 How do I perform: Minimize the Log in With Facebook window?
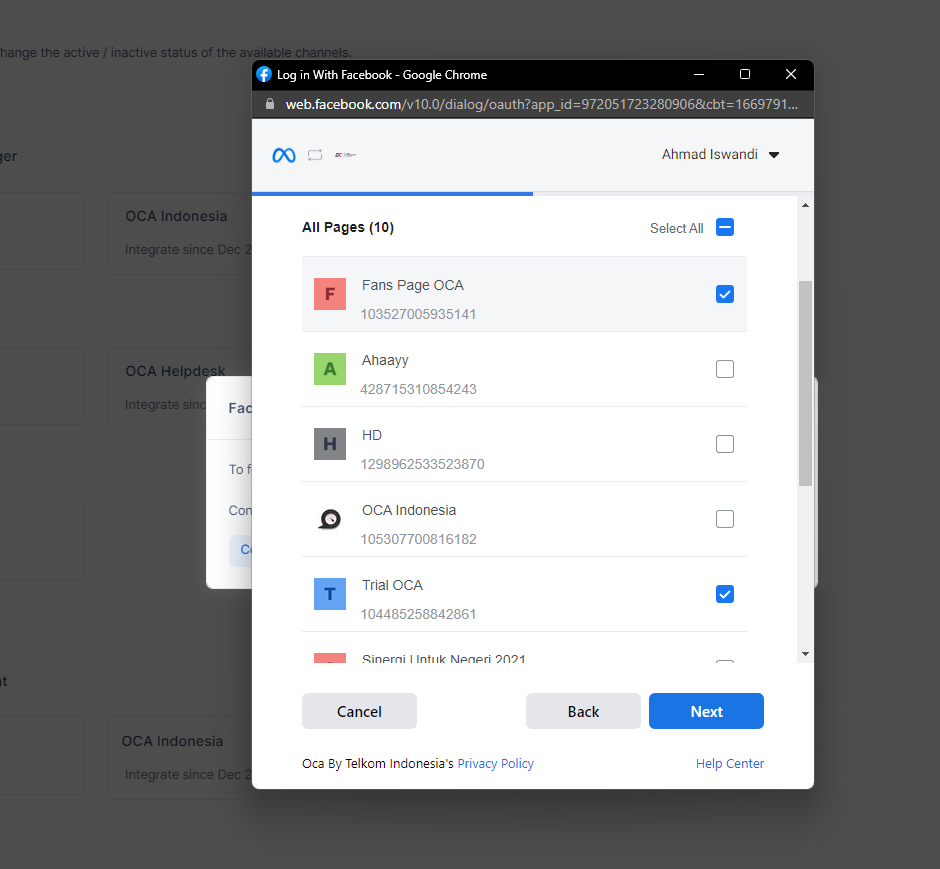pos(698,74)
